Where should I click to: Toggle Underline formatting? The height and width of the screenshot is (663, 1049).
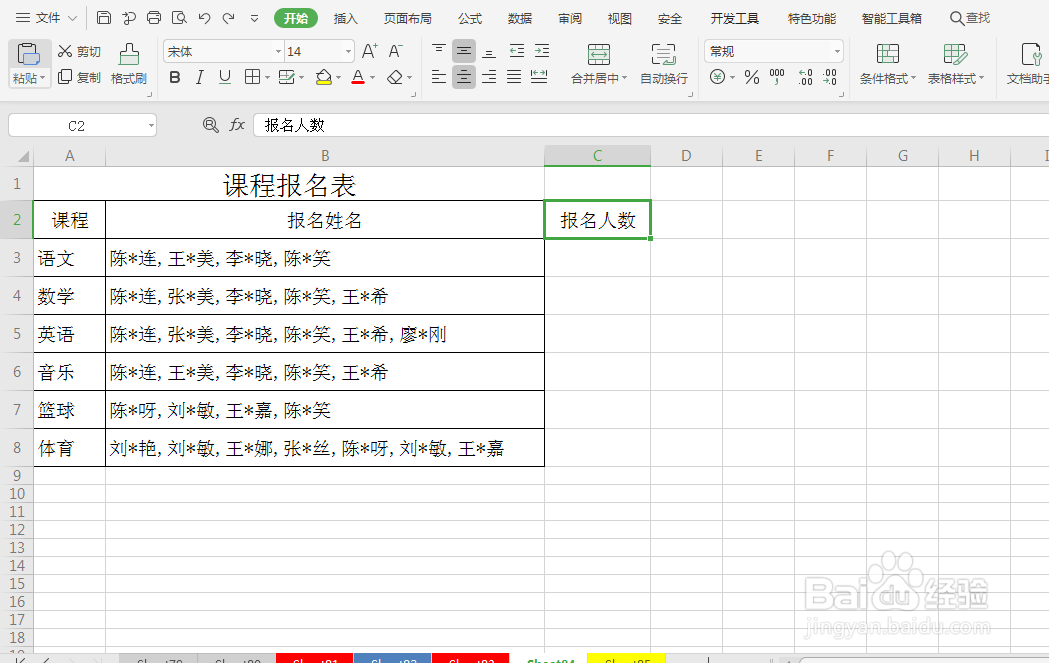[225, 78]
